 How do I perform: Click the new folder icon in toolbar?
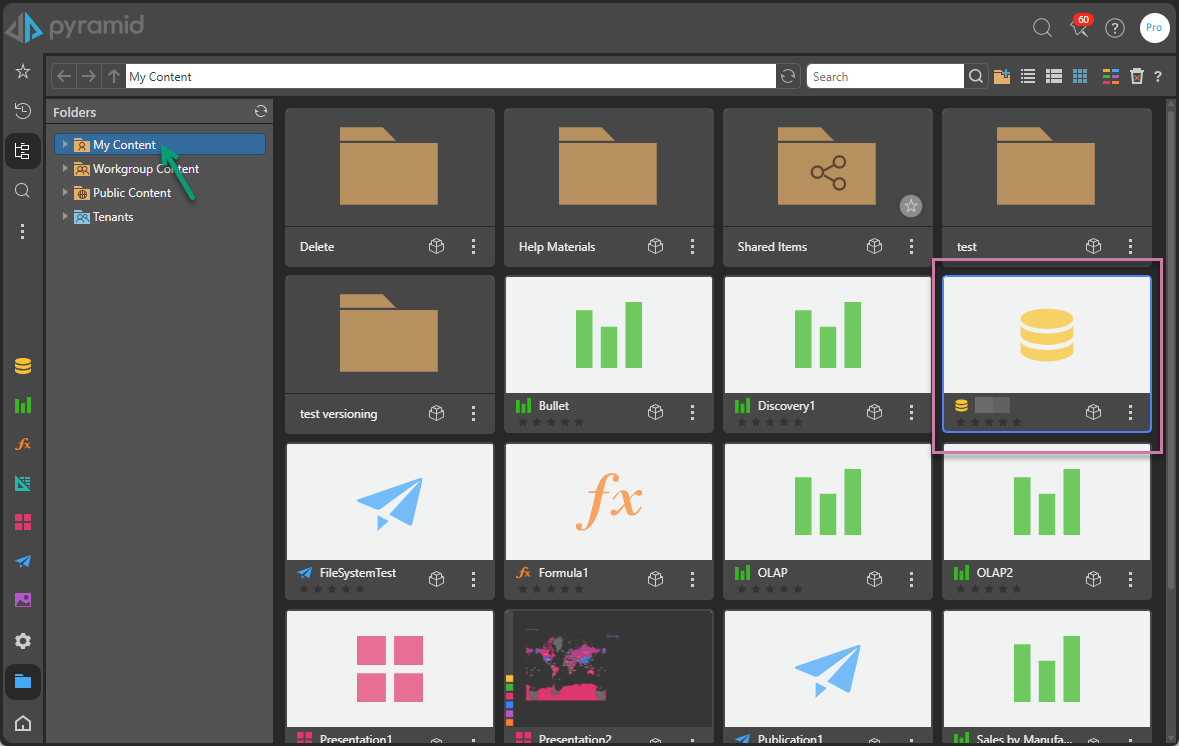pos(1001,76)
